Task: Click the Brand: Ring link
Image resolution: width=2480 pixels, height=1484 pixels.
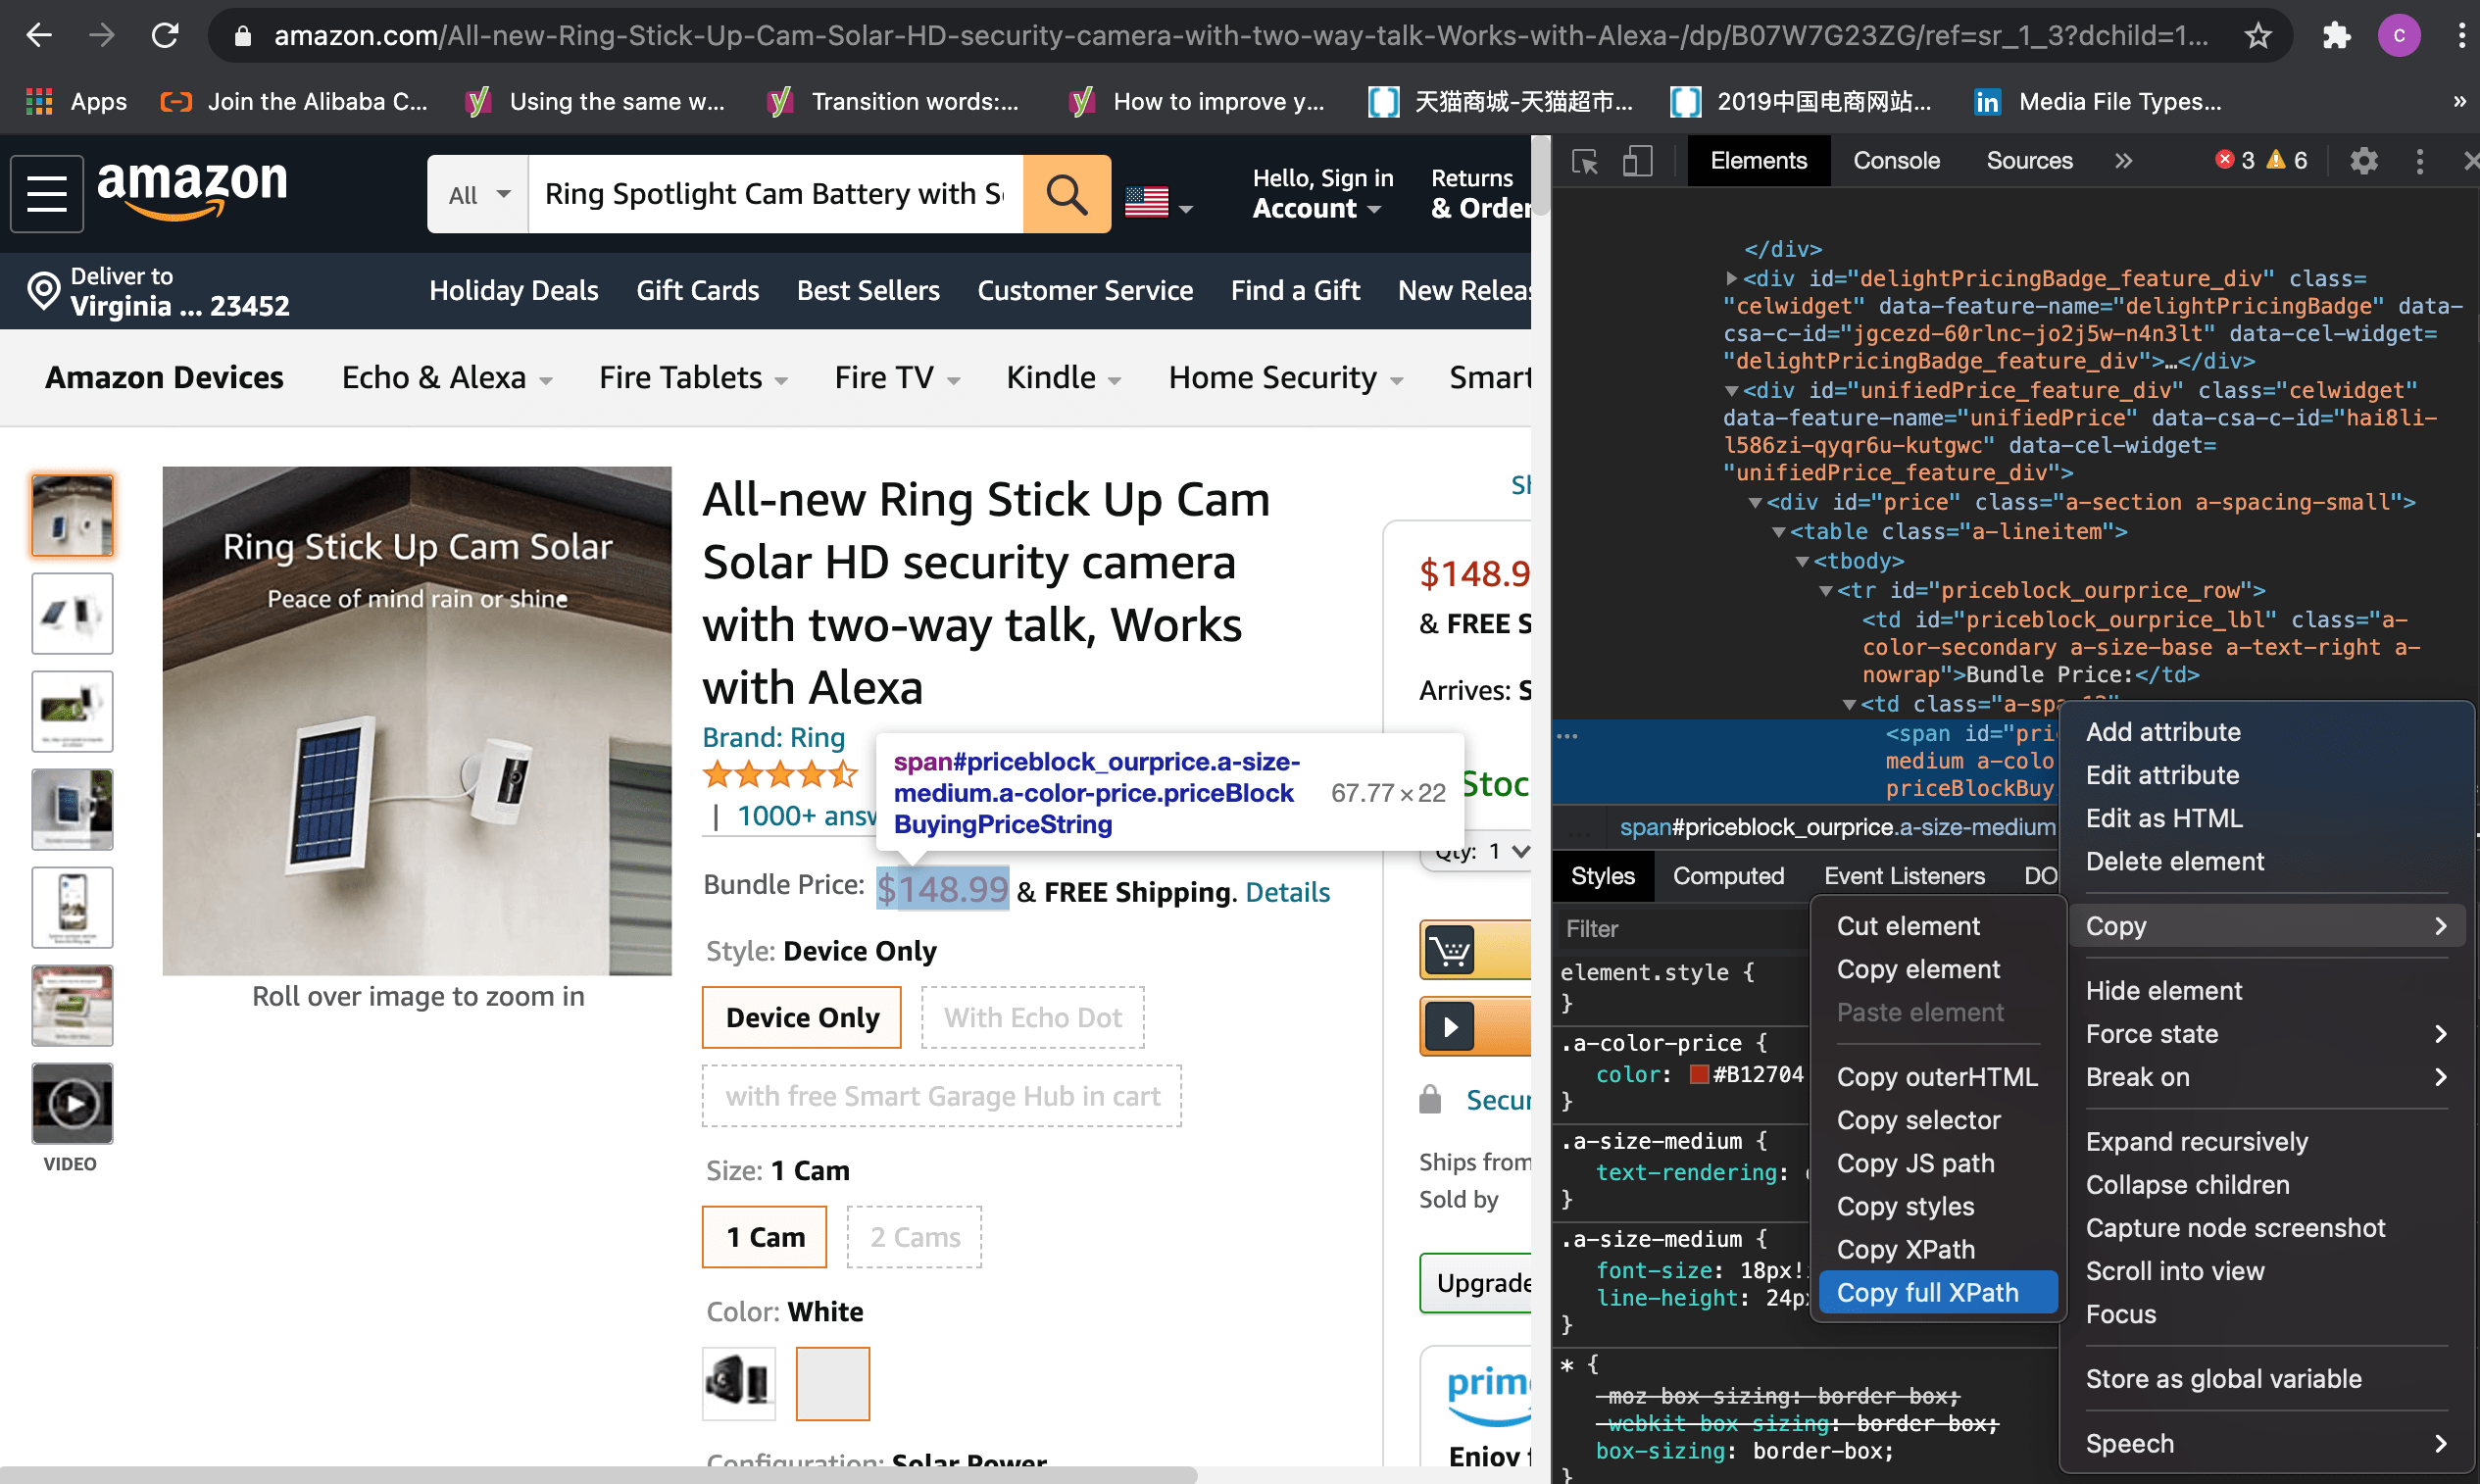Action: pos(773,738)
